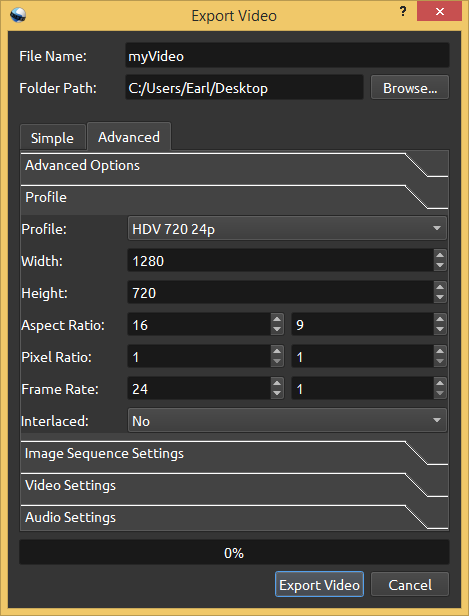Click the Height value field 720

click(x=280, y=293)
